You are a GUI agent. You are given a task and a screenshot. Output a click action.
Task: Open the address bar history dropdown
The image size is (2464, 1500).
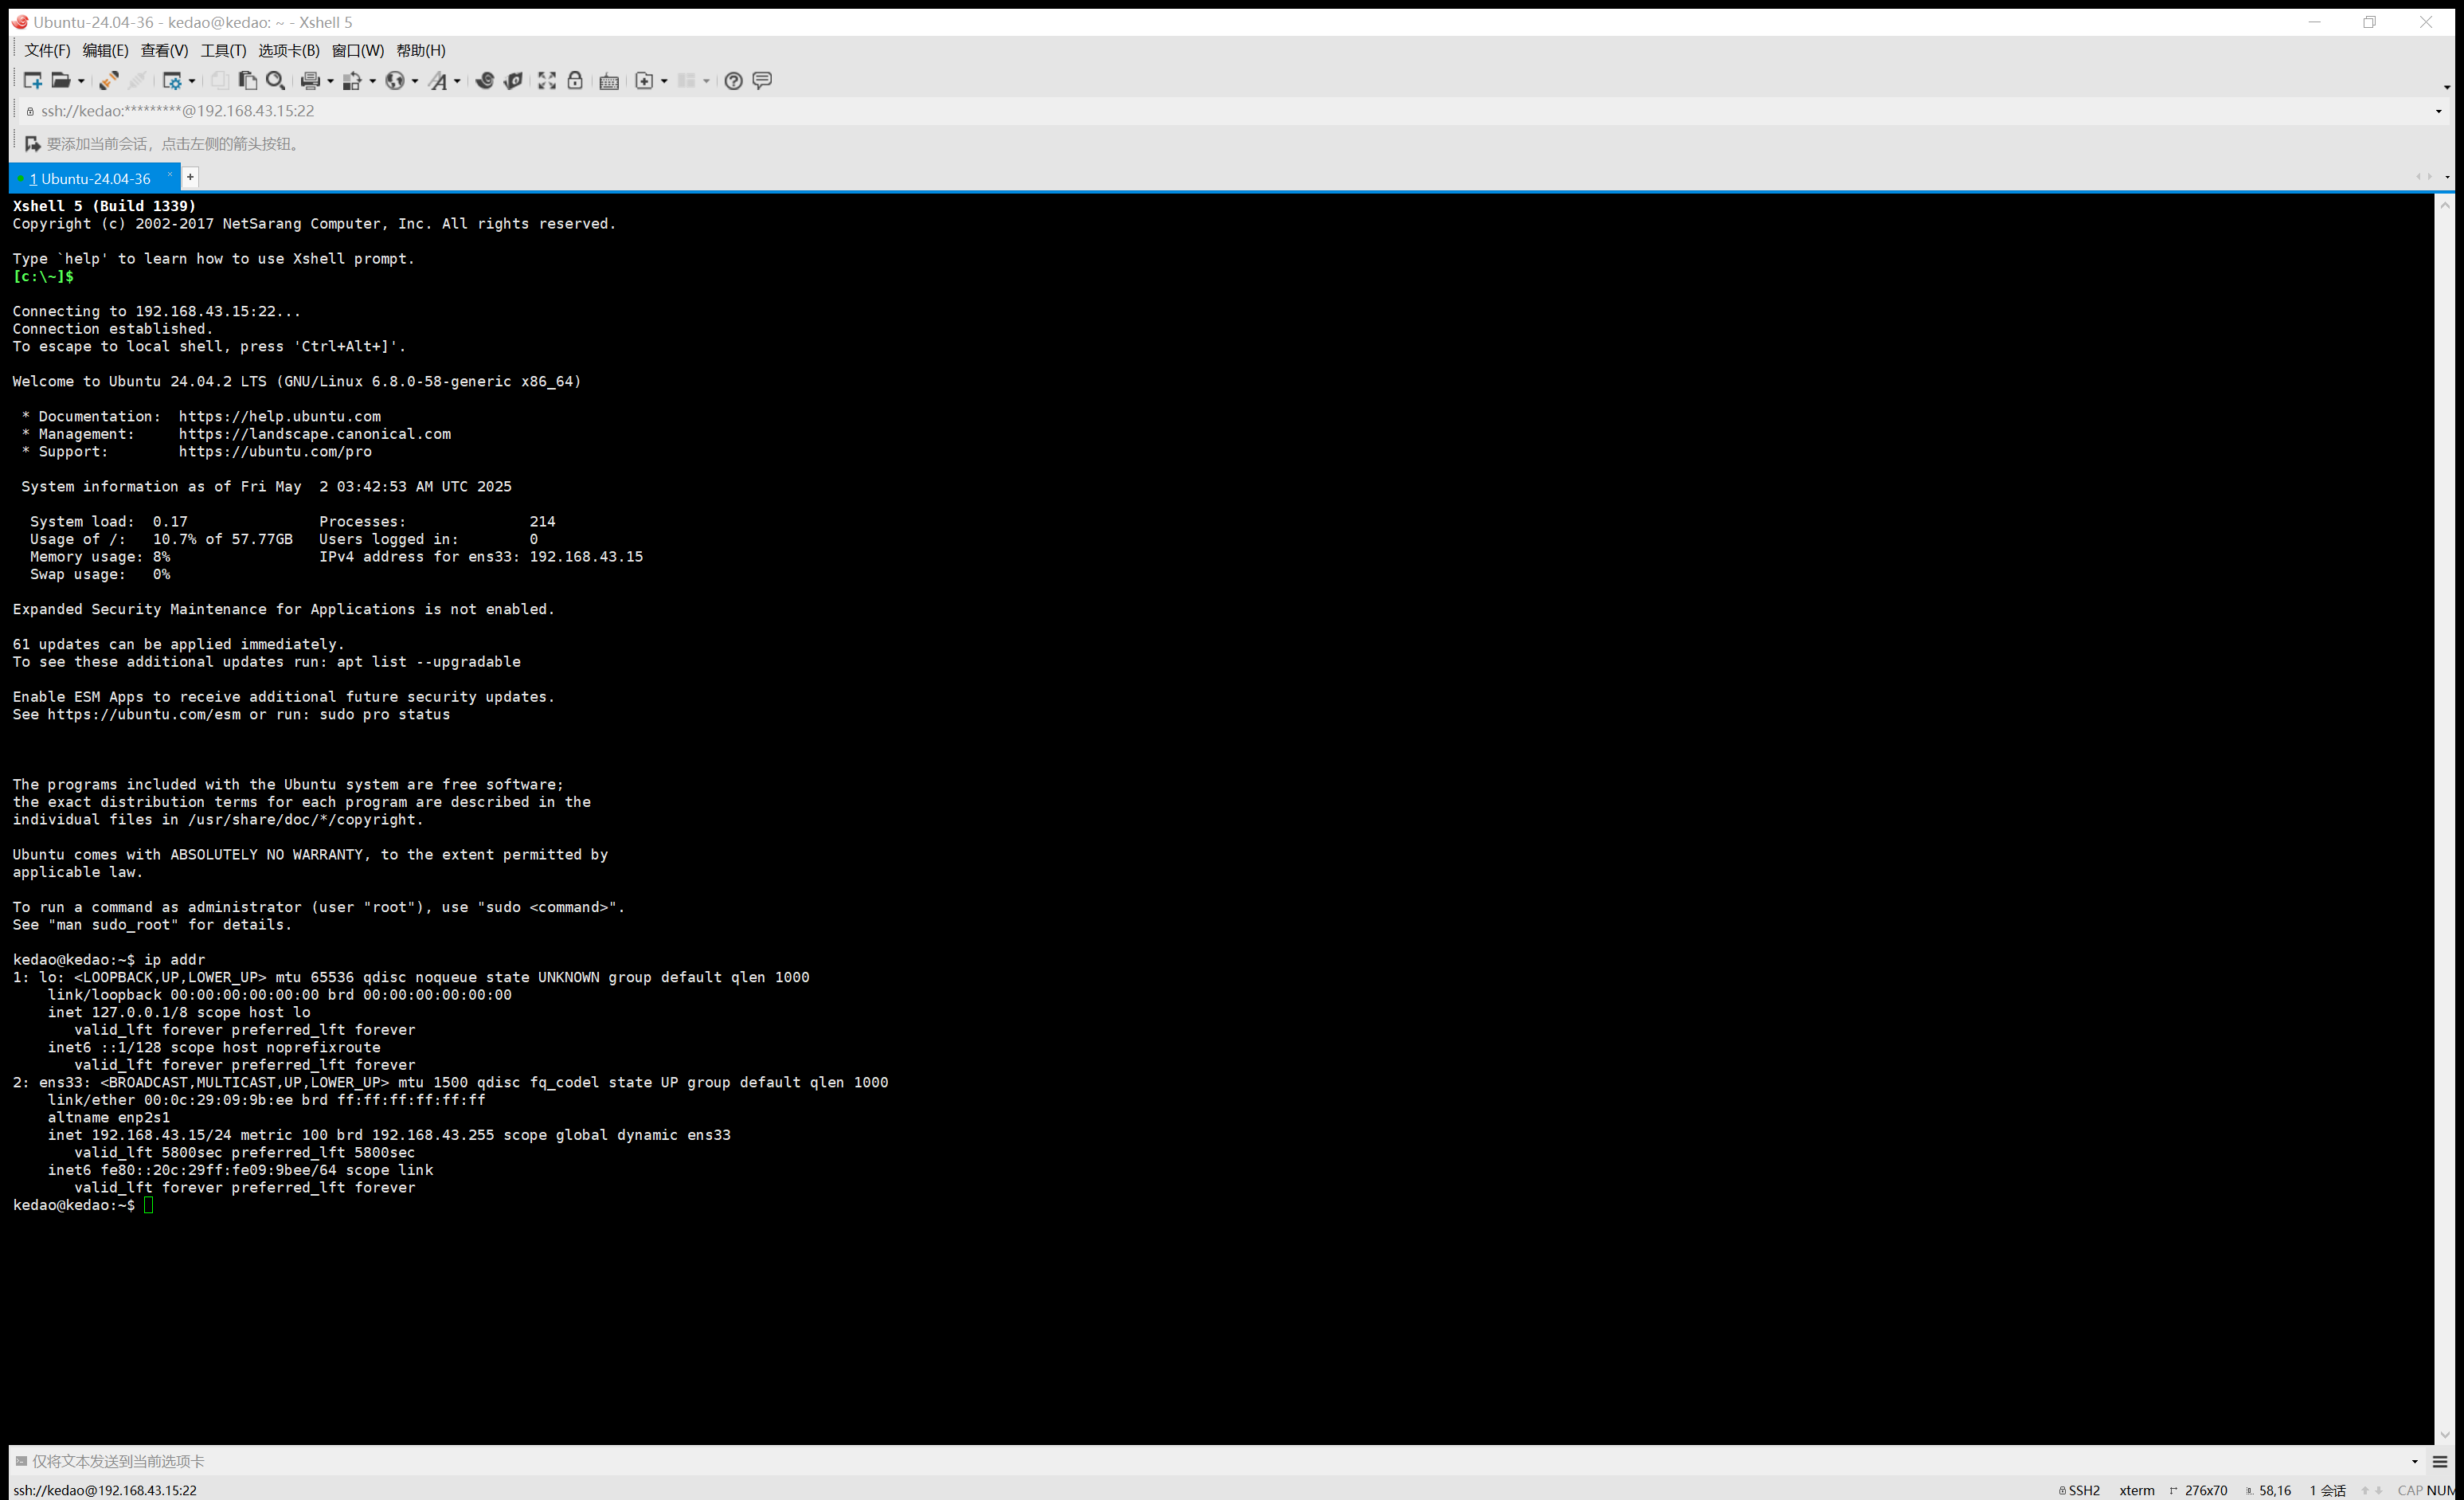[2438, 111]
